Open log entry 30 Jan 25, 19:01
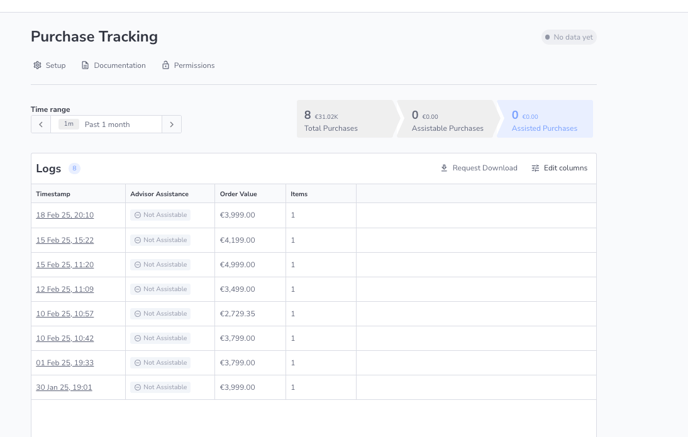 point(64,387)
